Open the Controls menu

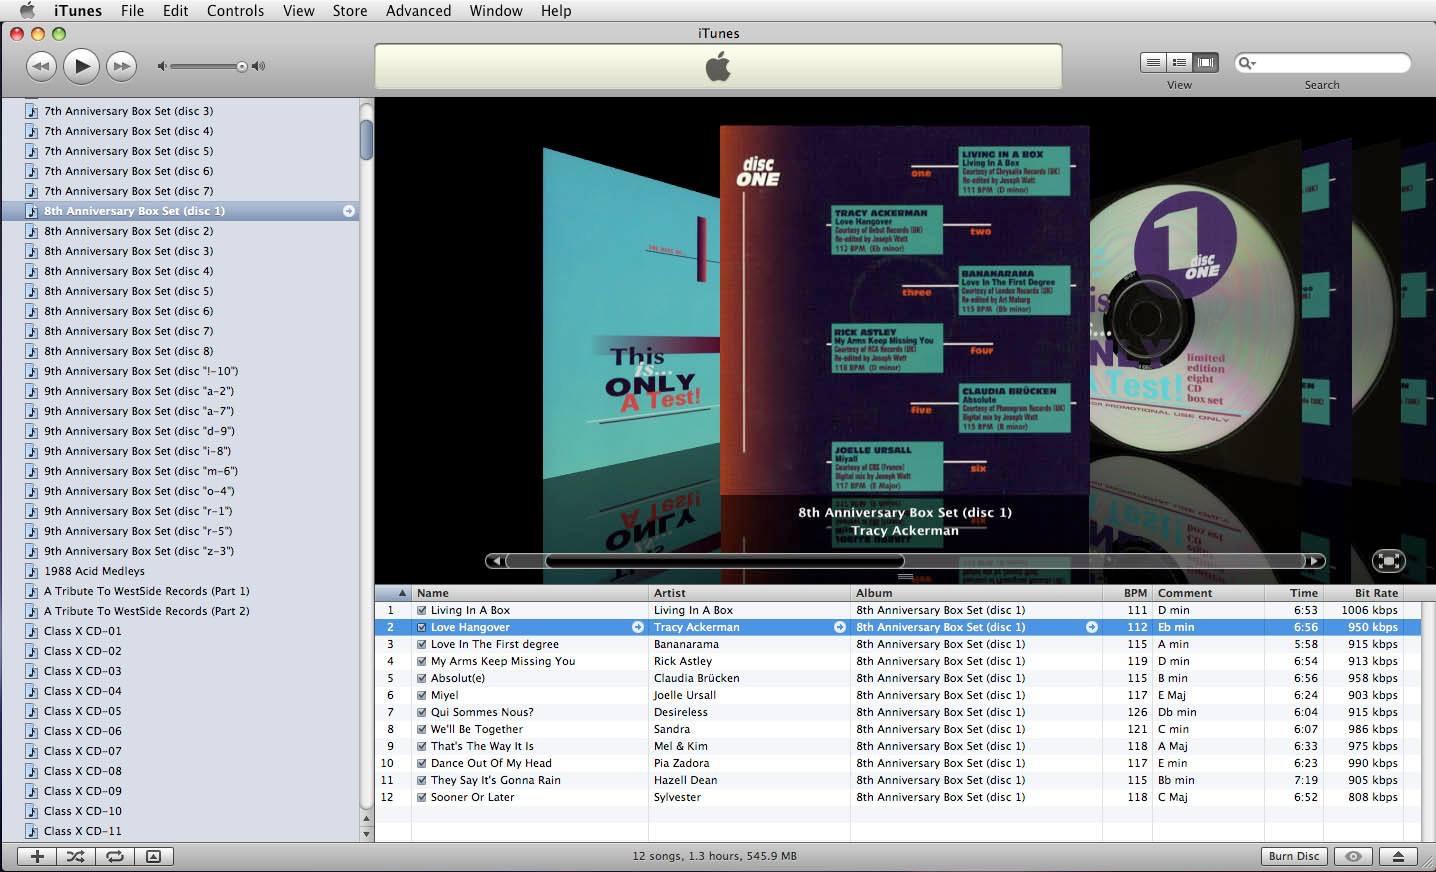tap(235, 10)
